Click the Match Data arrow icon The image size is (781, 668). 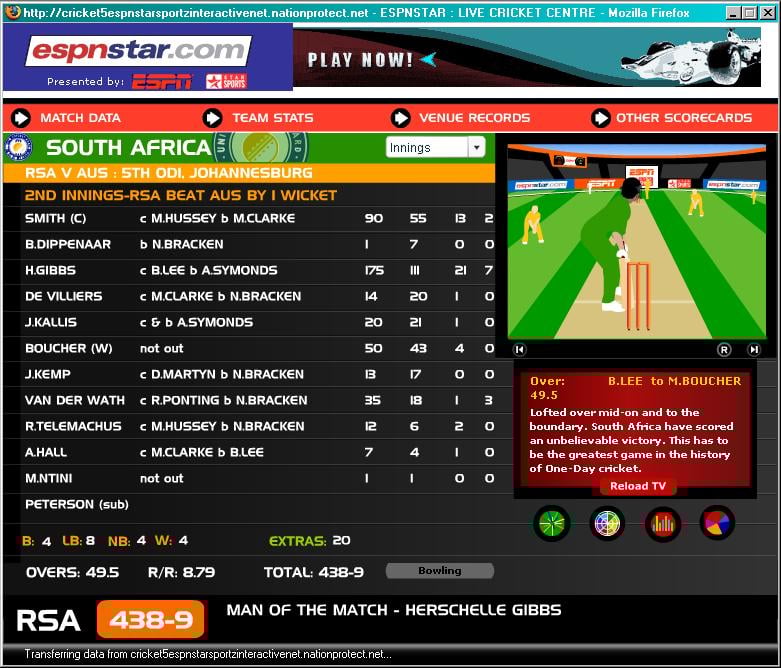coord(21,118)
